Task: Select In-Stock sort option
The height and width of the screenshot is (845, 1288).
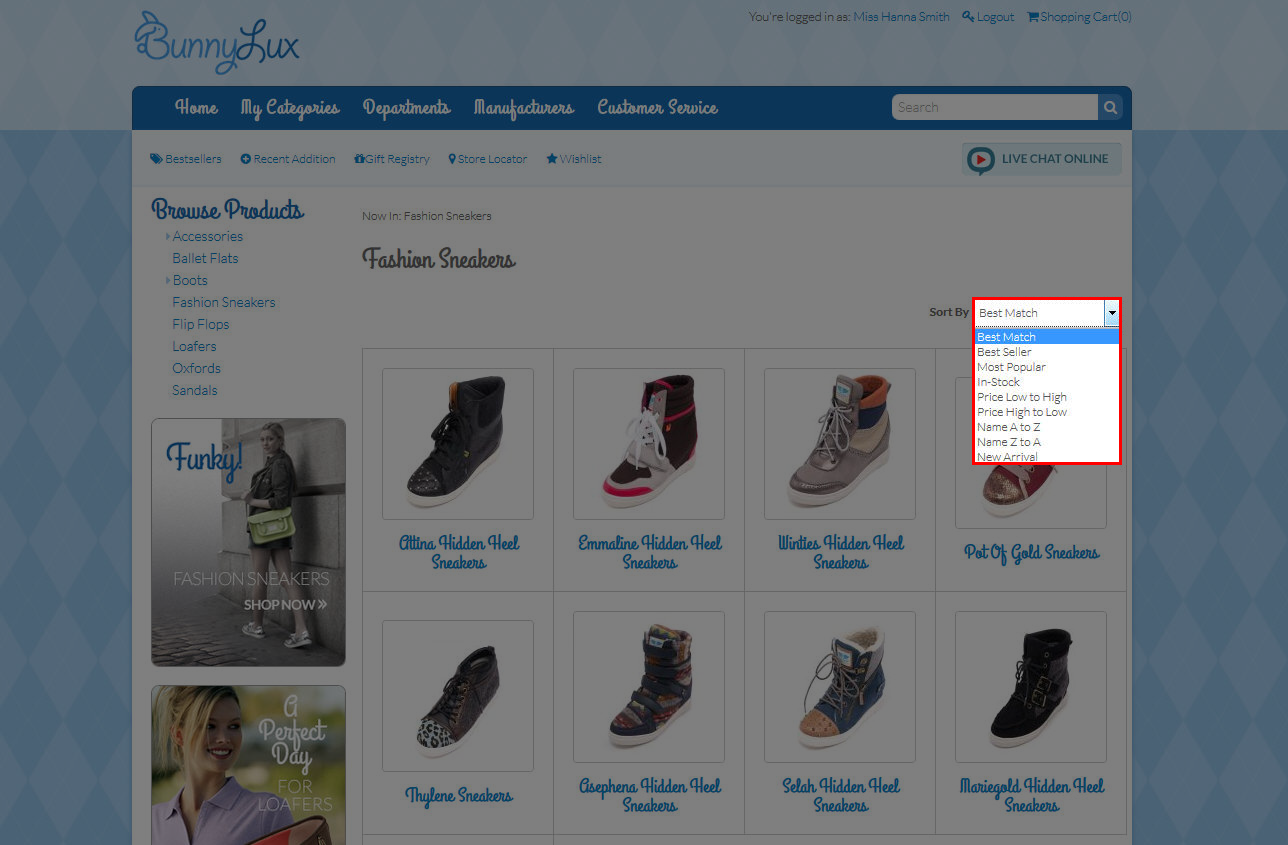Action: coord(1047,382)
